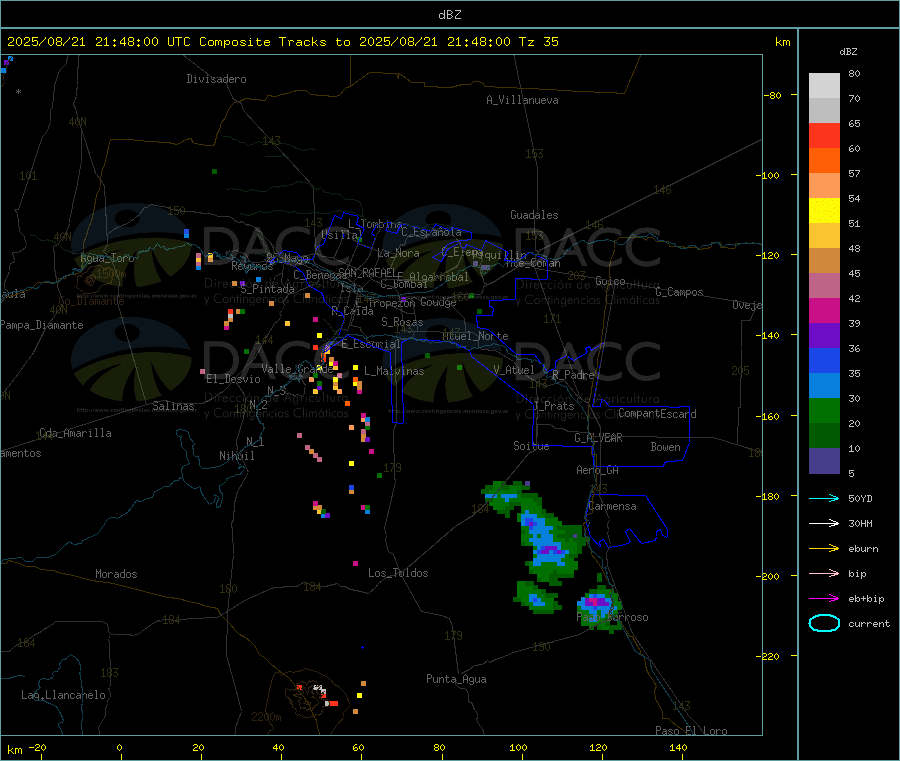Click the Agua_Toro map label

pyautogui.click(x=107, y=258)
